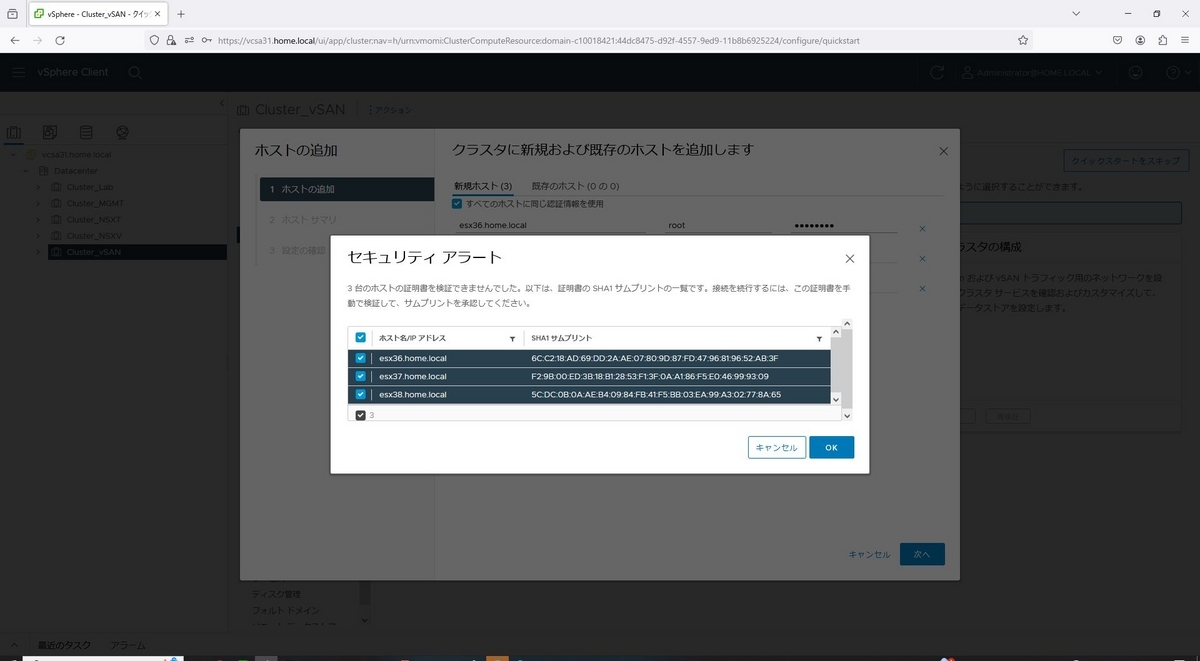Collapse the Datacenter tree node
Viewport: 1200px width, 661px height.
tap(26, 171)
